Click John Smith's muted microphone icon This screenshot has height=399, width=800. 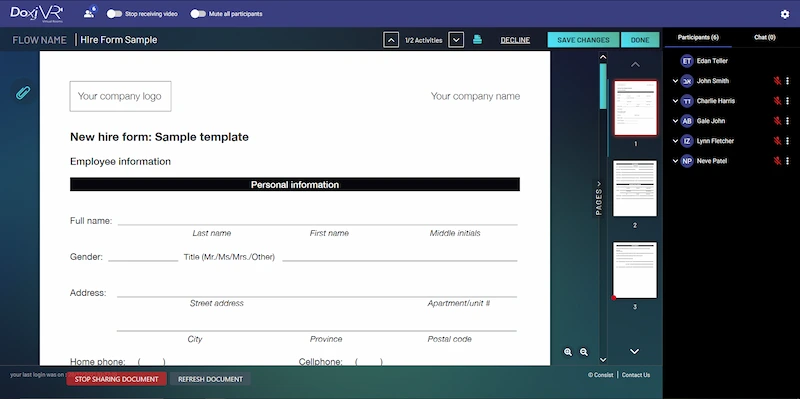click(x=777, y=81)
